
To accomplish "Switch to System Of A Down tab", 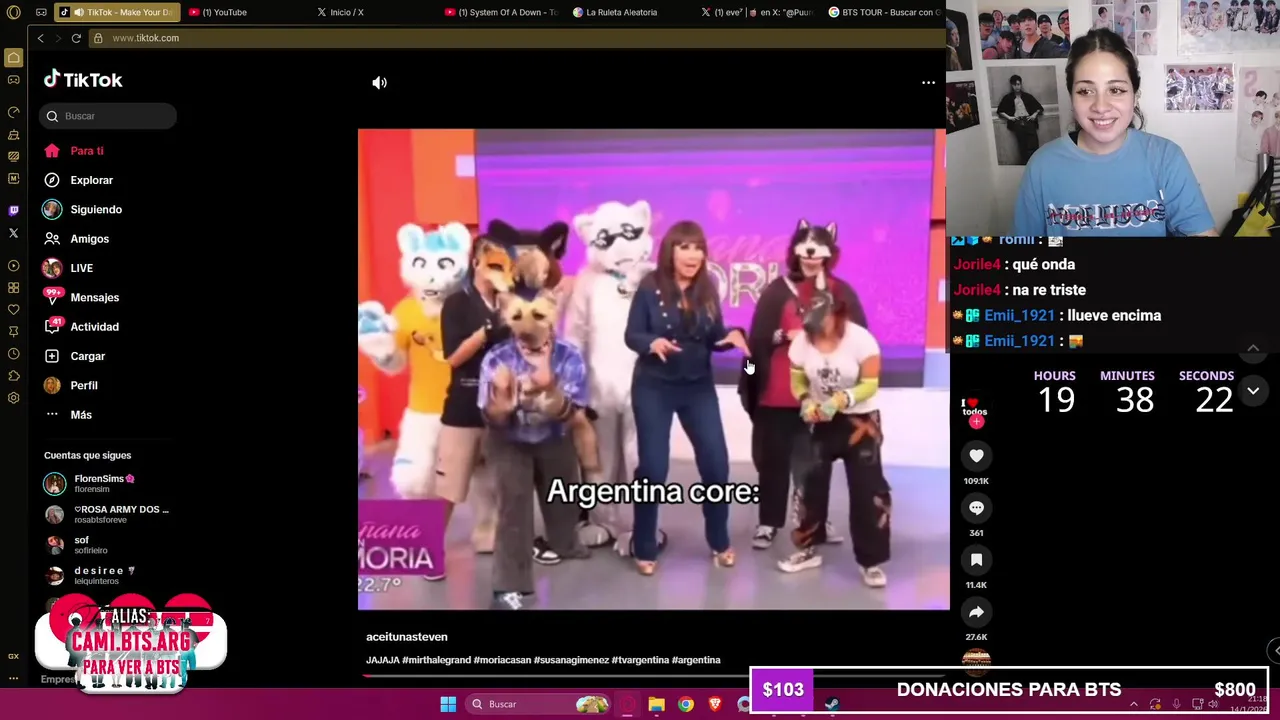I will [x=500, y=12].
